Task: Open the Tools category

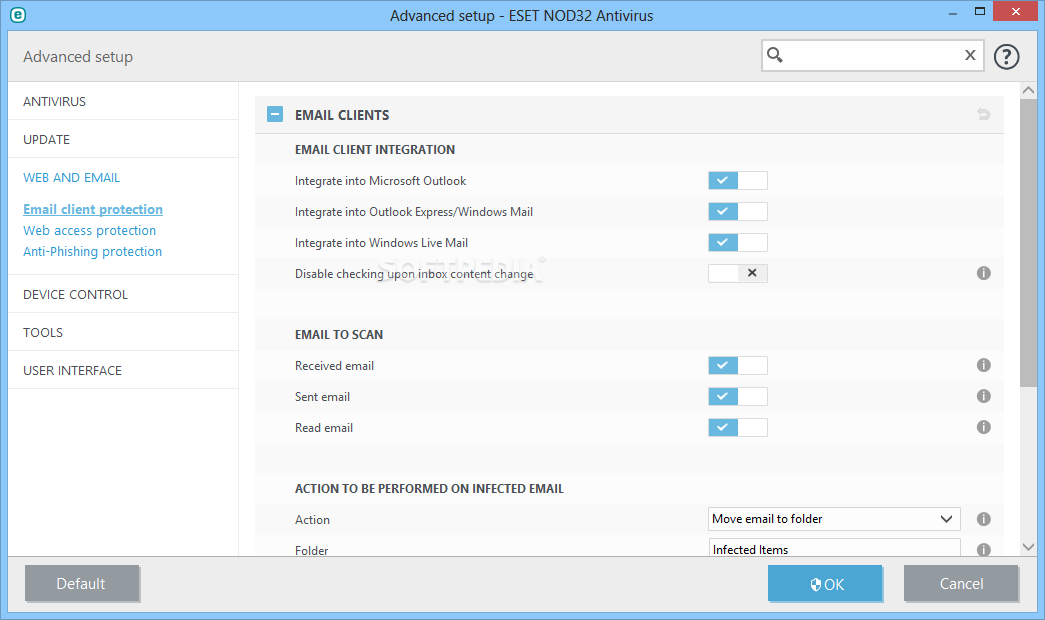Action: [x=123, y=332]
